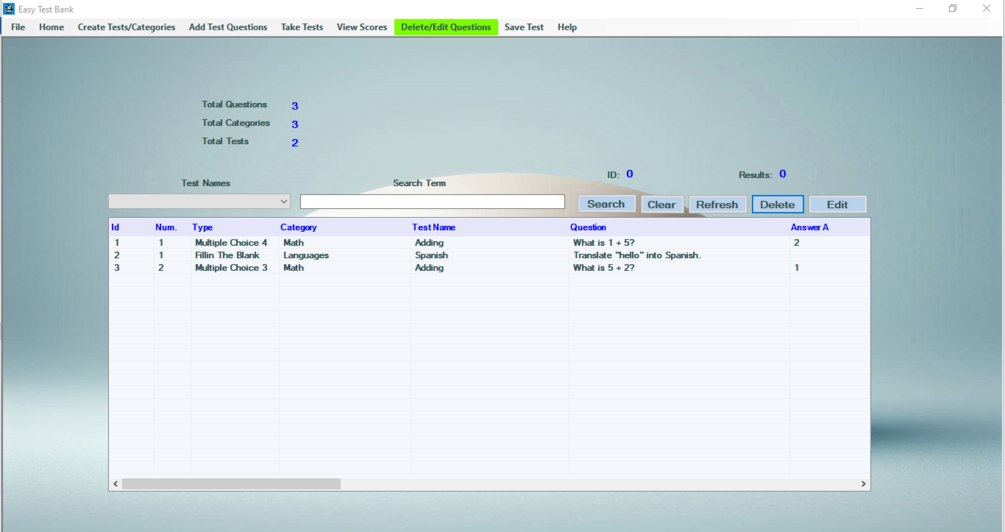Select the 'What is 5 + 2?' row
The image size is (1005, 532).
489,268
